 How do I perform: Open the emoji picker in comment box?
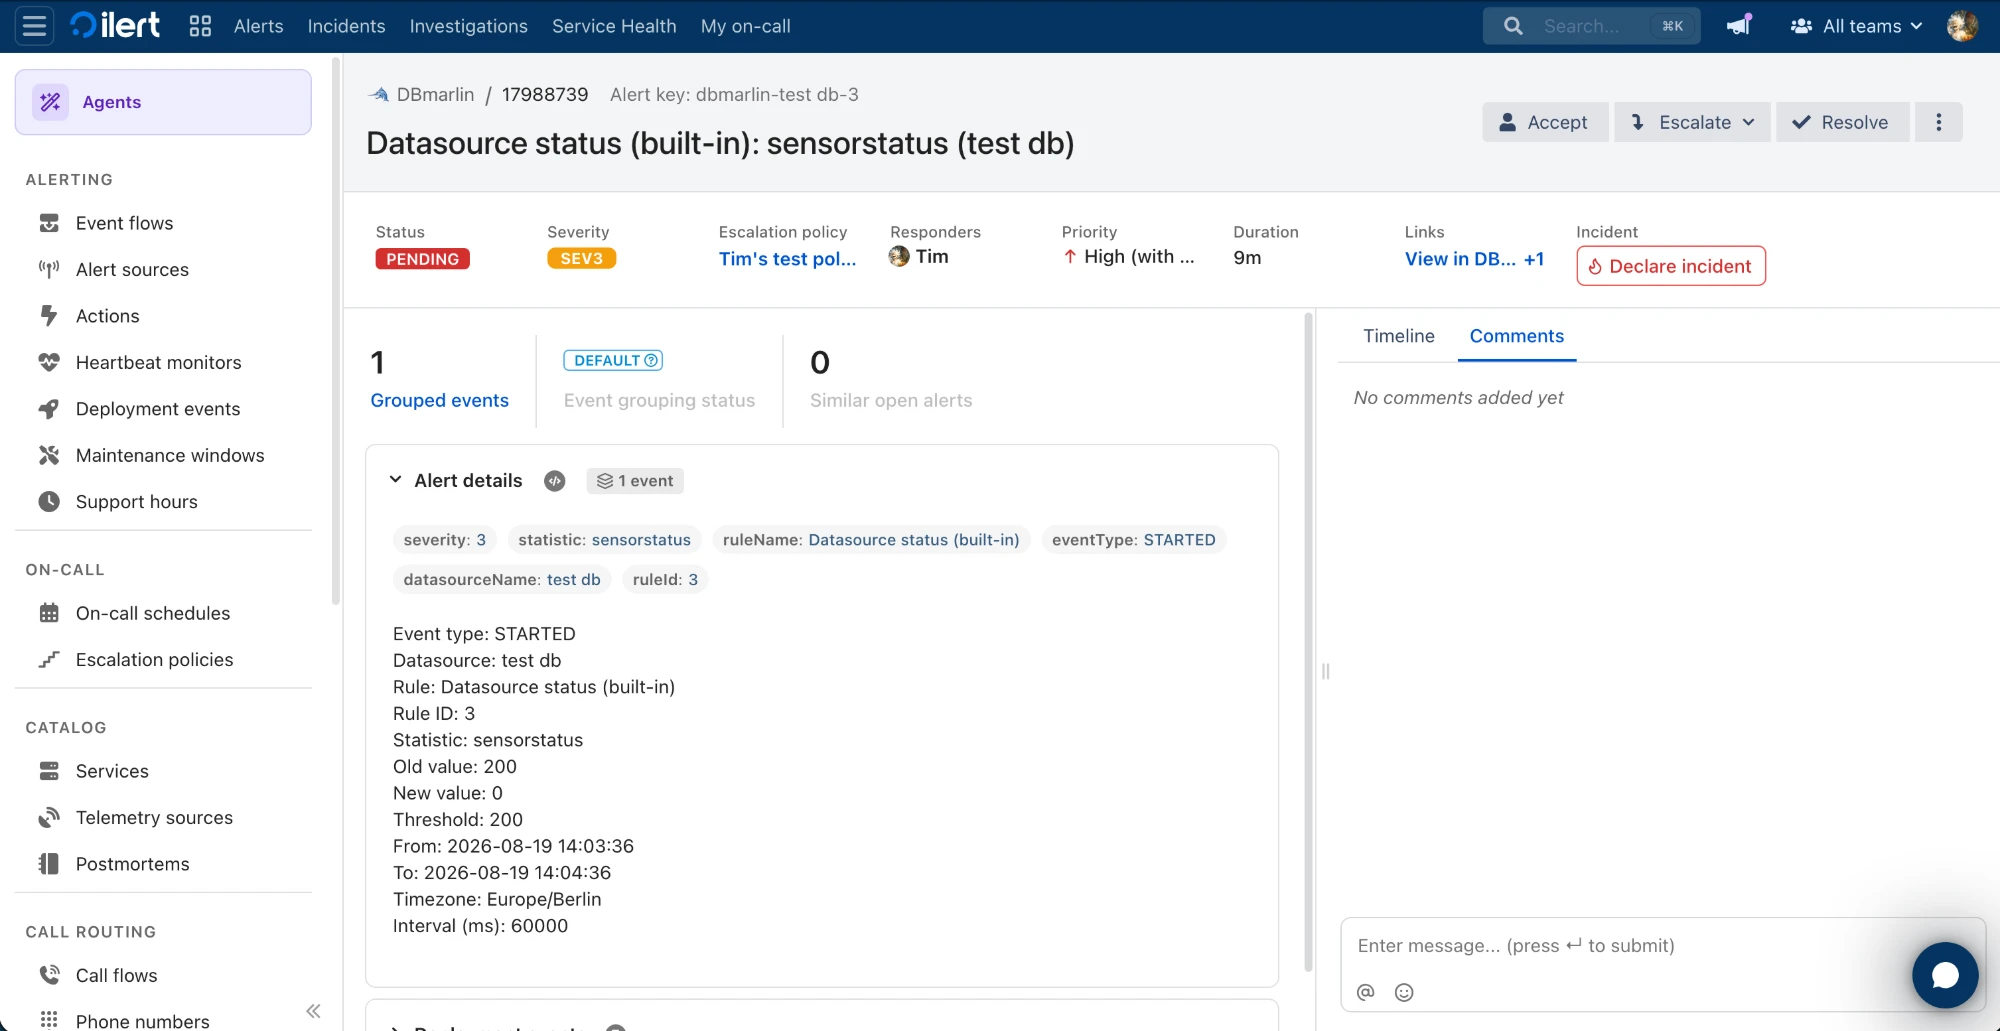[x=1404, y=992]
